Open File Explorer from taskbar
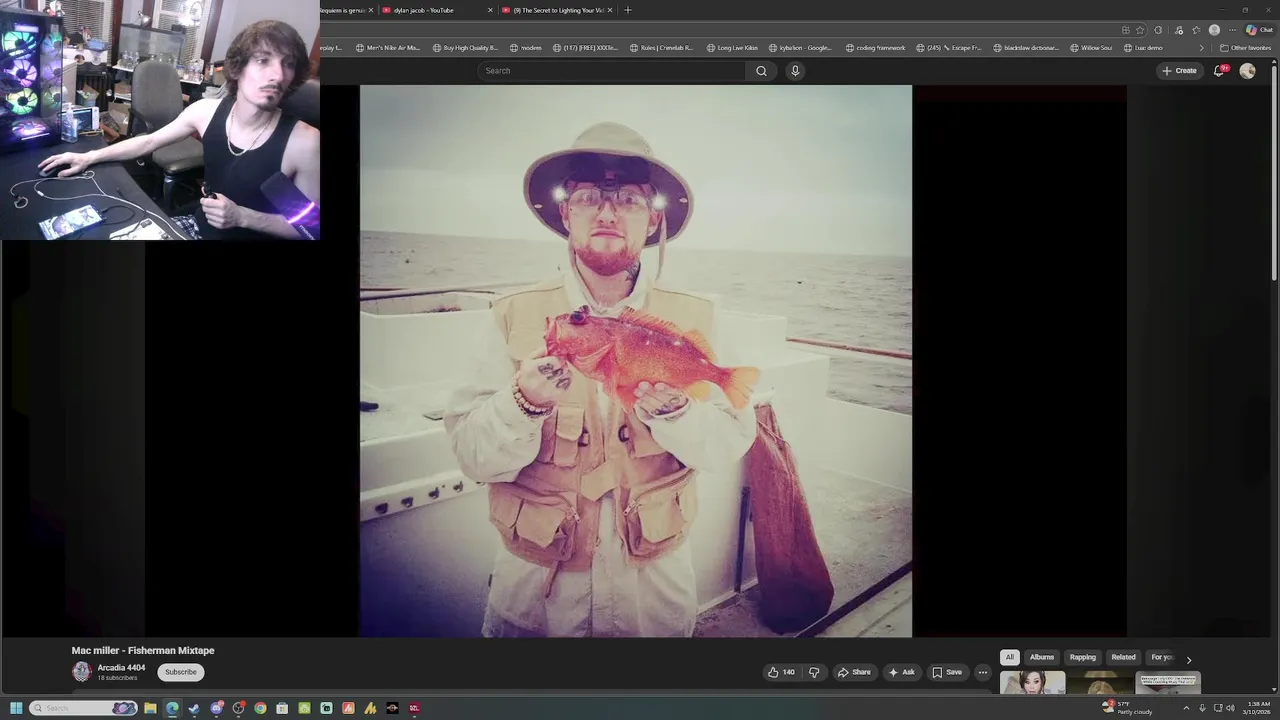1280x720 pixels. point(150,708)
